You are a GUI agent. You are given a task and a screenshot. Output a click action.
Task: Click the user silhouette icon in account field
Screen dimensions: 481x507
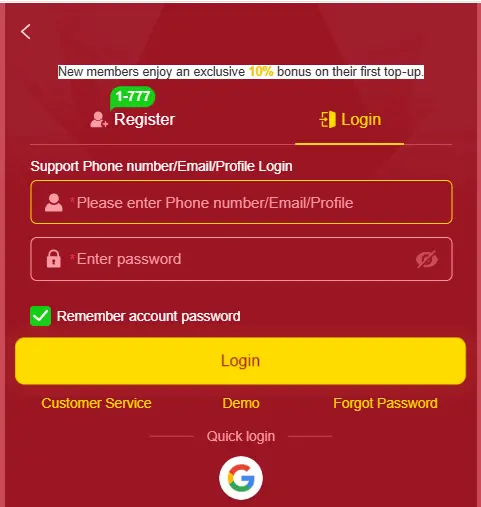click(54, 202)
